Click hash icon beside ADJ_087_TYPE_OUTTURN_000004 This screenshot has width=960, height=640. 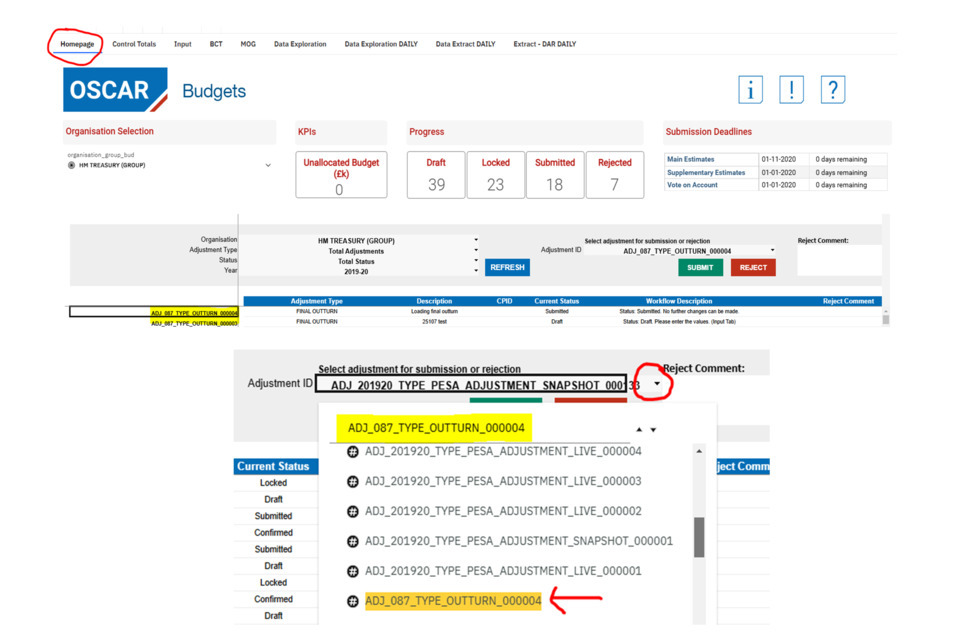point(352,601)
